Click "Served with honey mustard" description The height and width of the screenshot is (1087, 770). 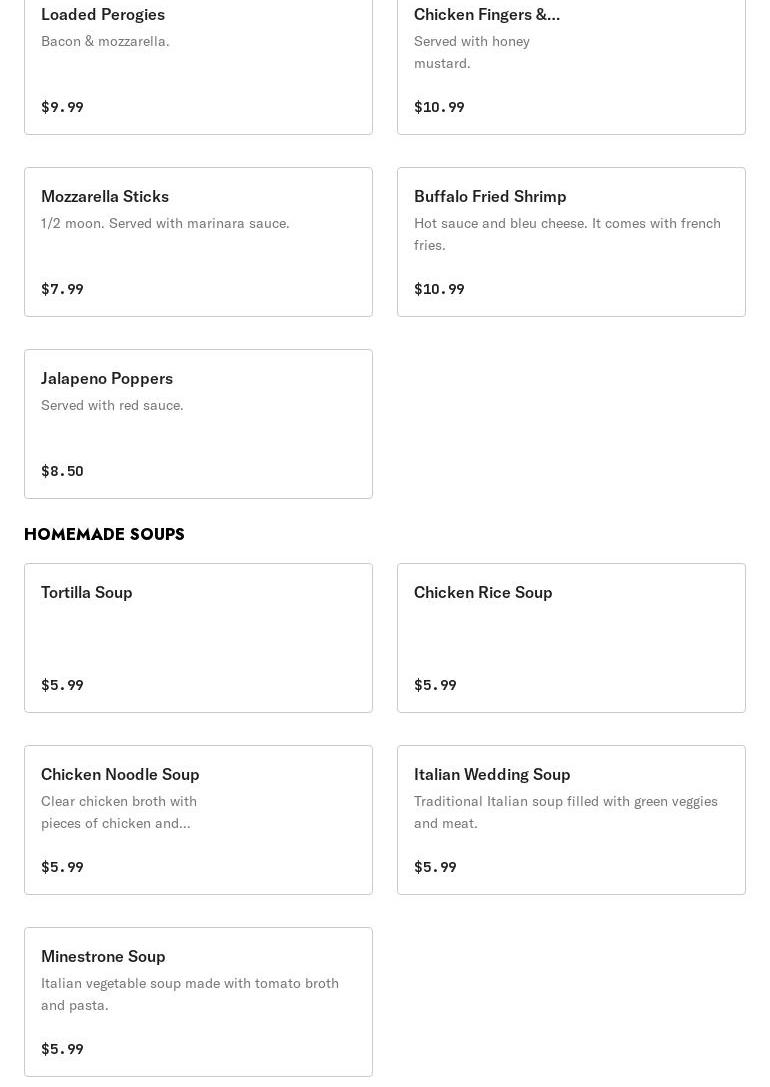pos(472,52)
